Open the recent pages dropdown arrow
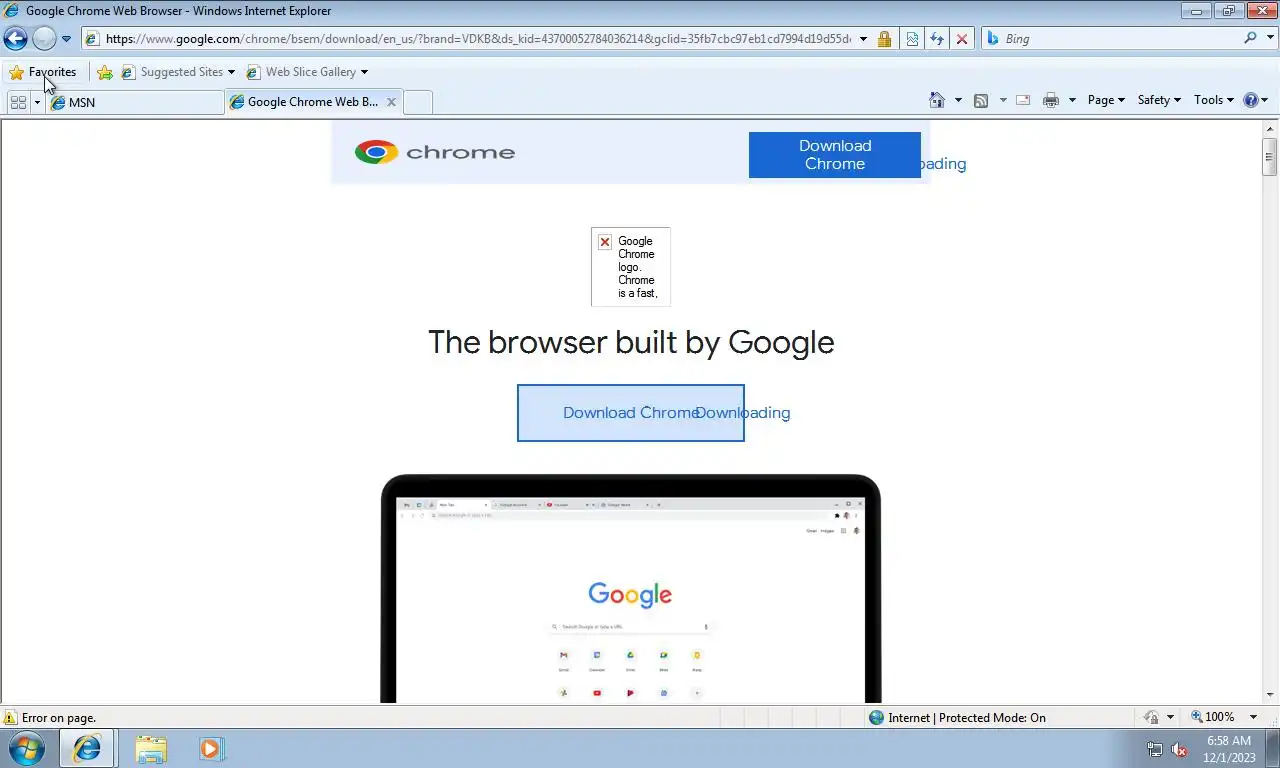This screenshot has height=768, width=1280. tap(66, 39)
